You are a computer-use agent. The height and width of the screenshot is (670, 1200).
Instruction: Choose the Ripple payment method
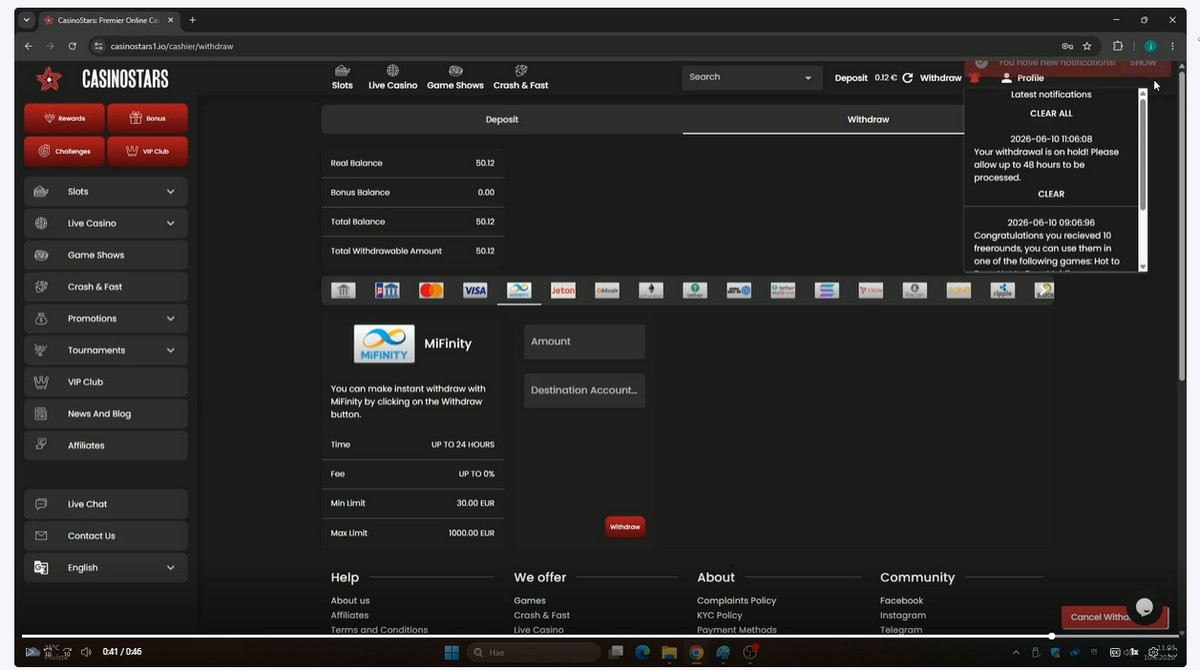[x=1002, y=290]
